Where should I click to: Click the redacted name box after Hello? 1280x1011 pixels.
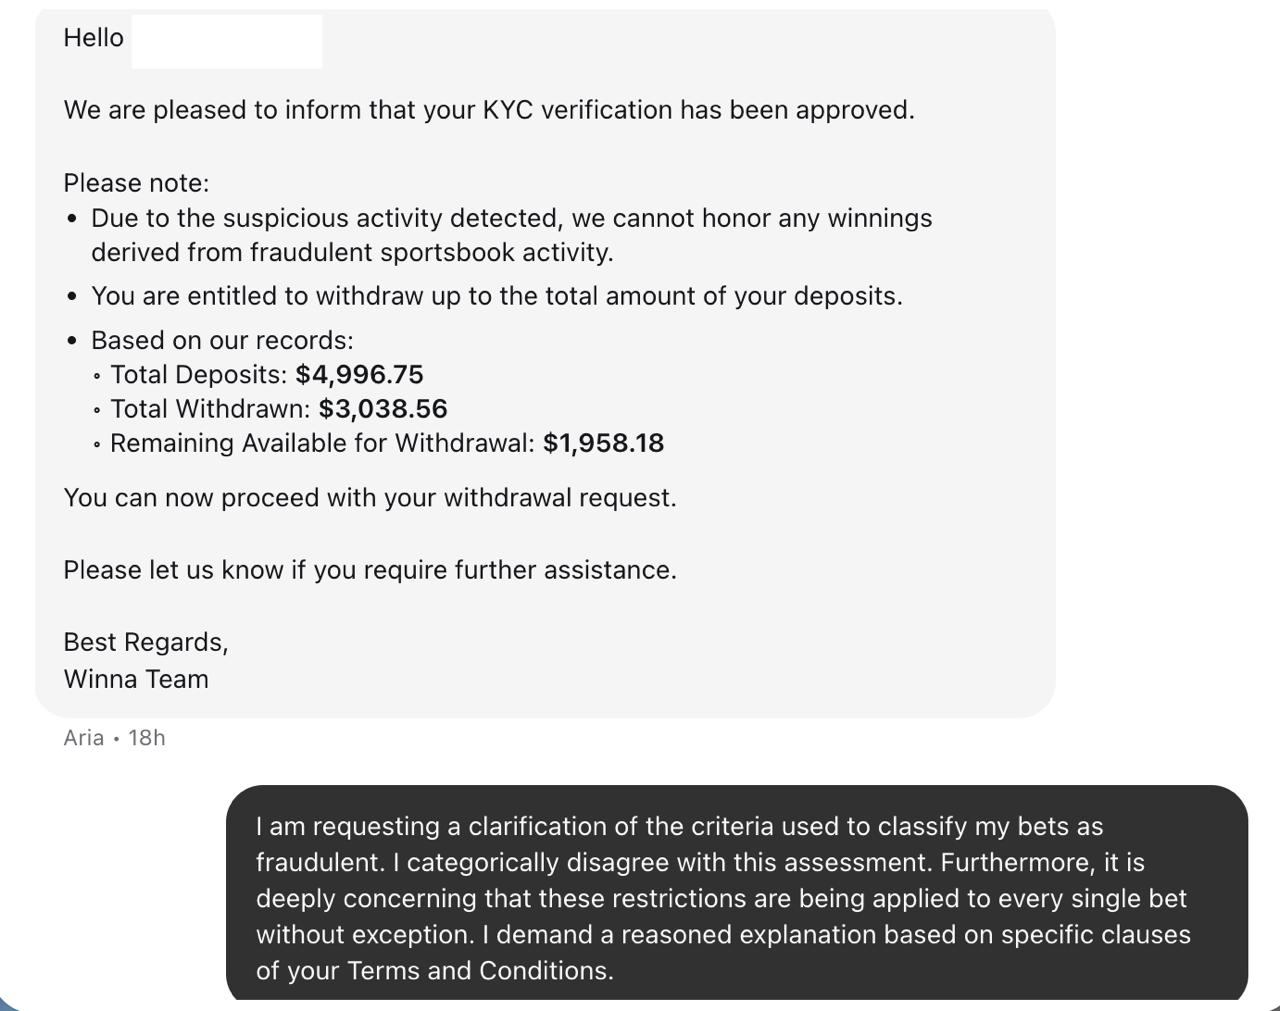[227, 41]
